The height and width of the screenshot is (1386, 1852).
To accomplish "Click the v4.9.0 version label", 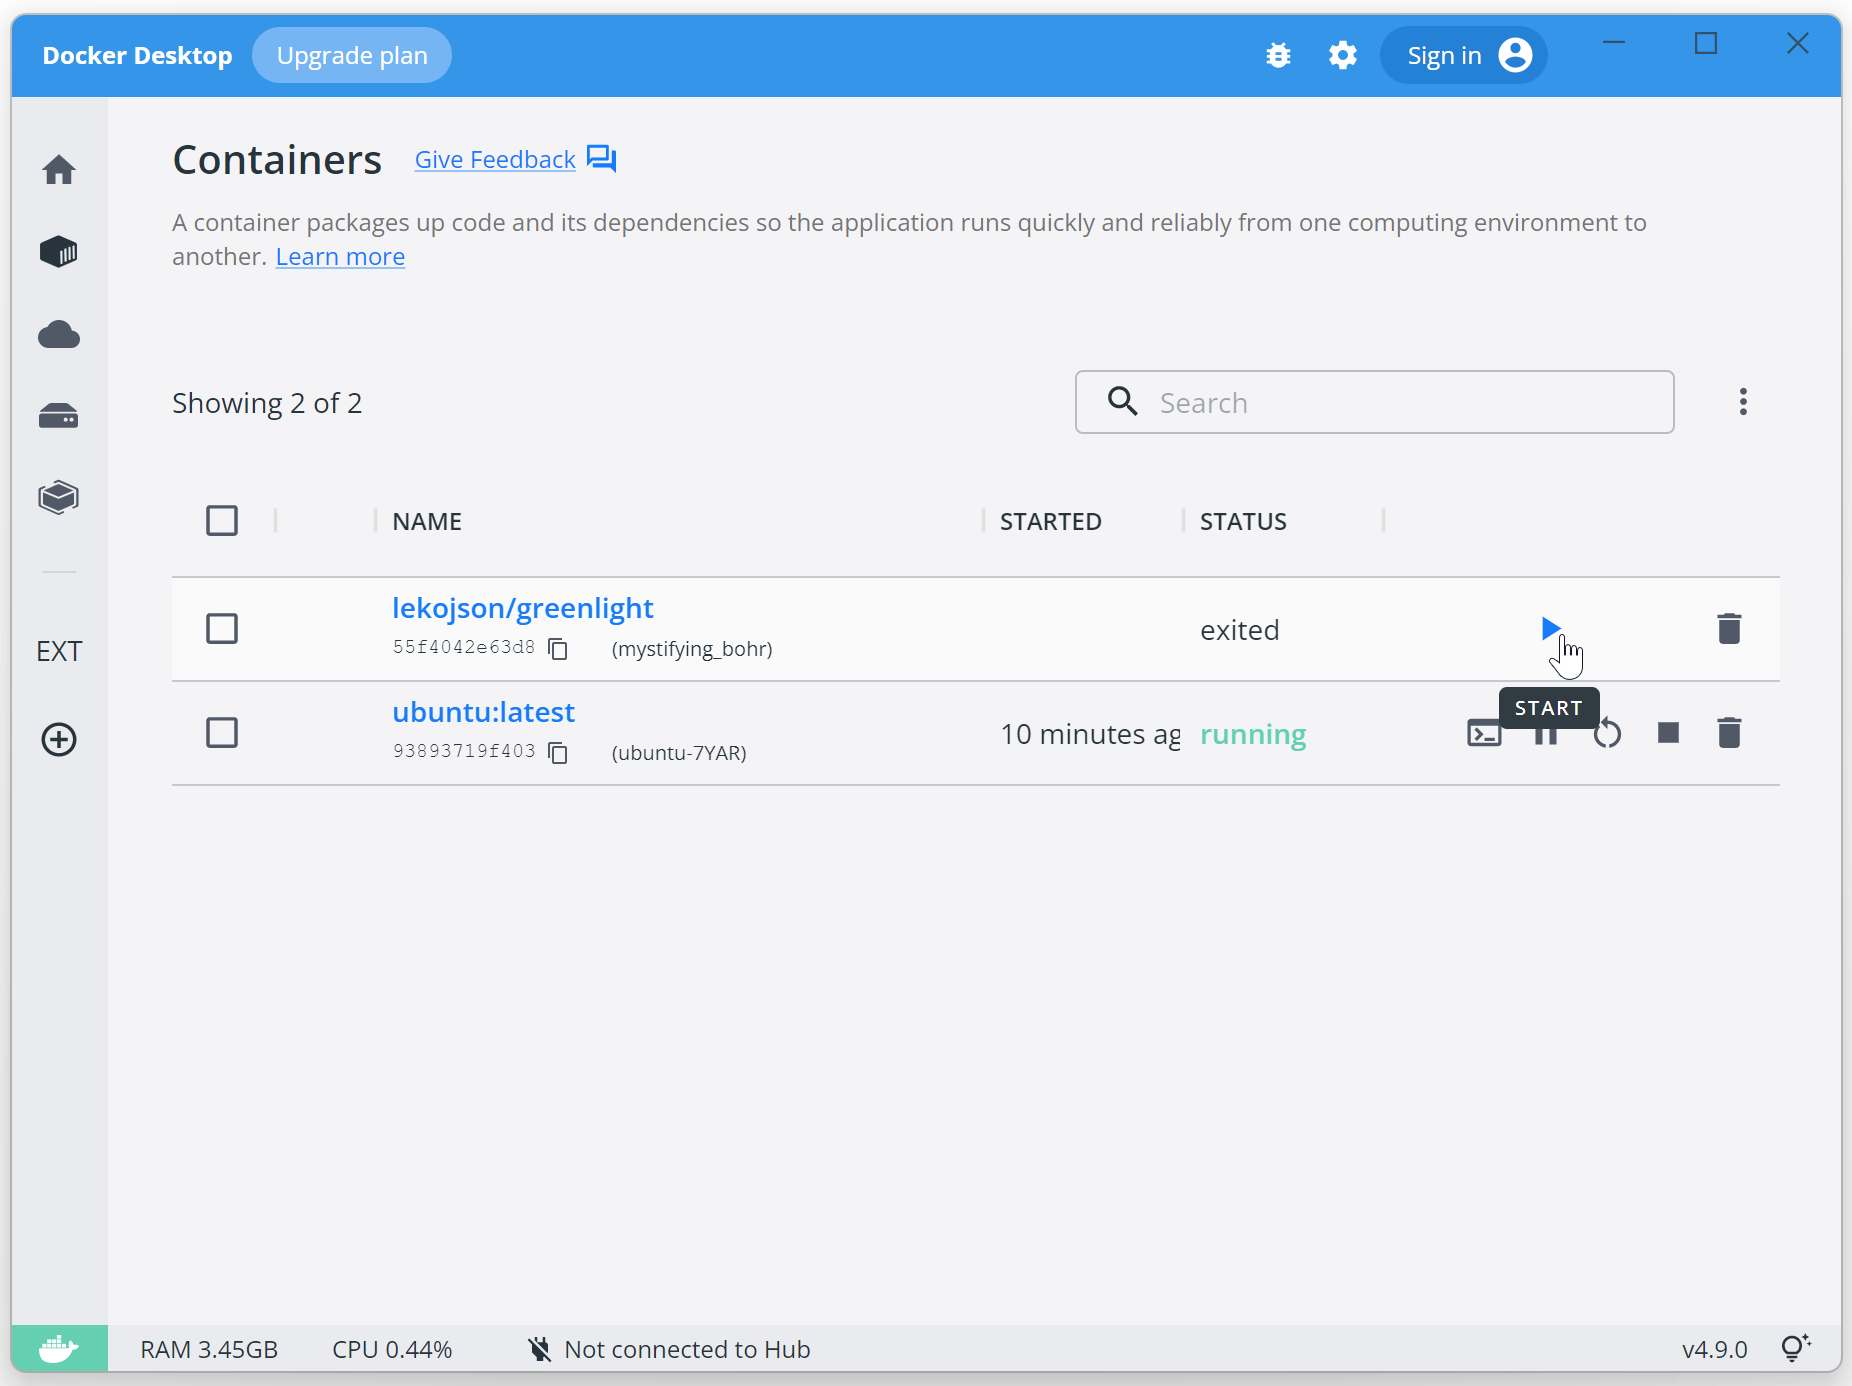I will point(1714,1350).
